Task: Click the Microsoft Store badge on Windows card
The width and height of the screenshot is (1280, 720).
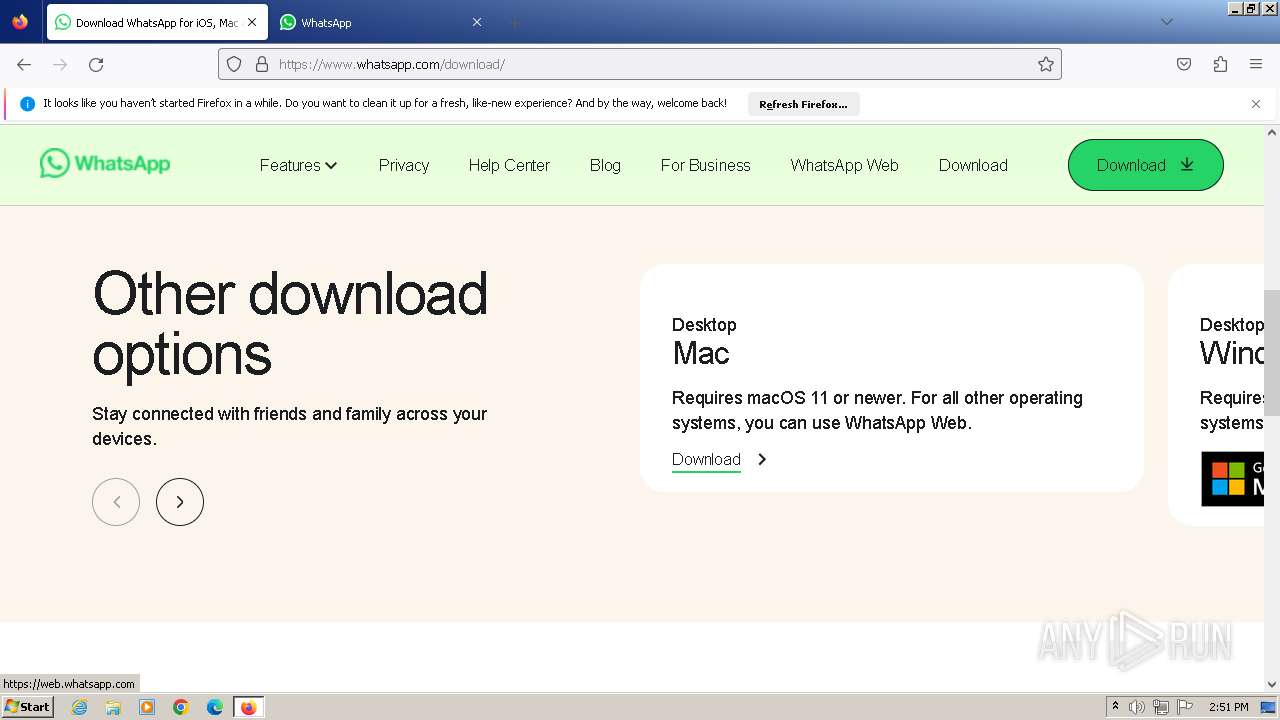Action: pos(1232,479)
